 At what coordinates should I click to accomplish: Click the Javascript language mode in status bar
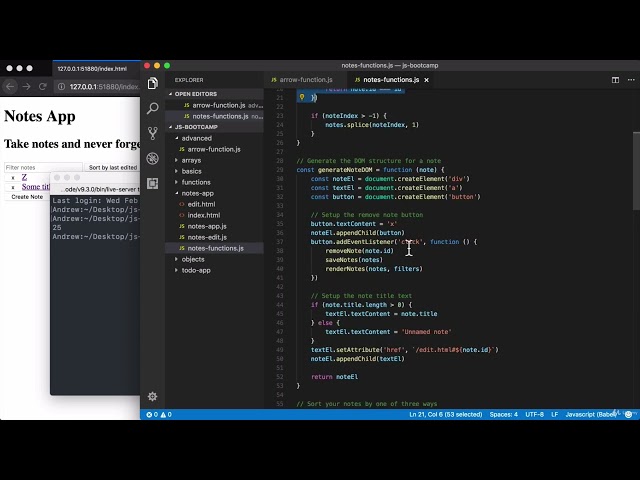591,415
